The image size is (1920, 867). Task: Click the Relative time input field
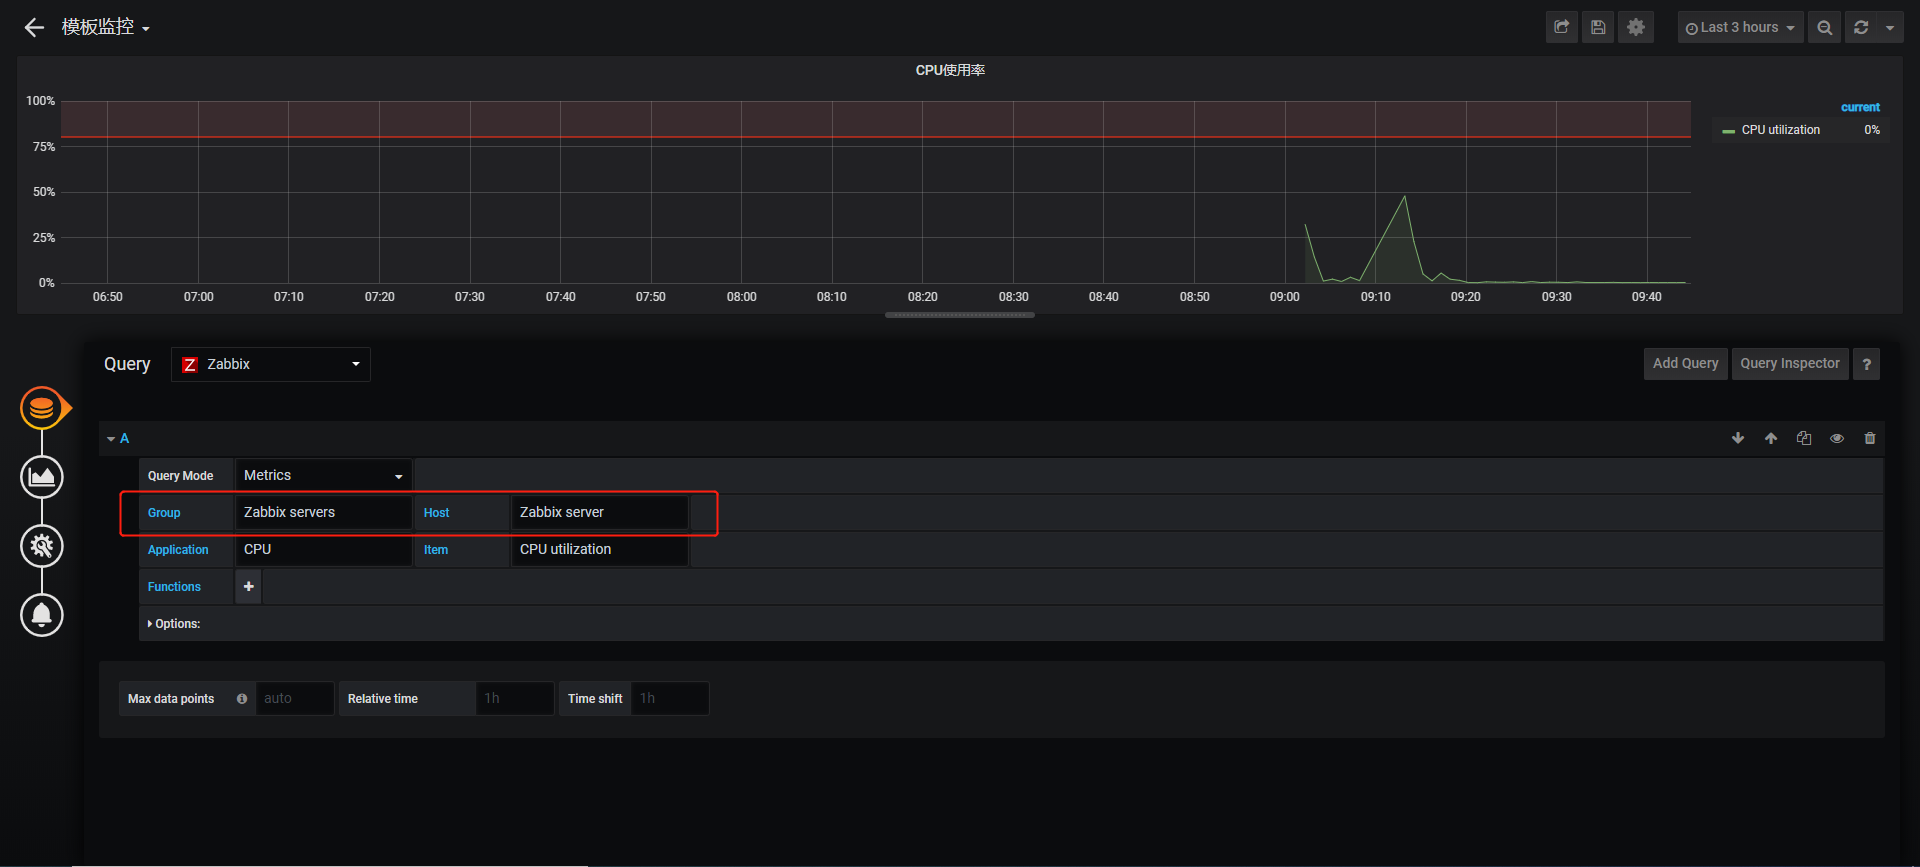(515, 699)
